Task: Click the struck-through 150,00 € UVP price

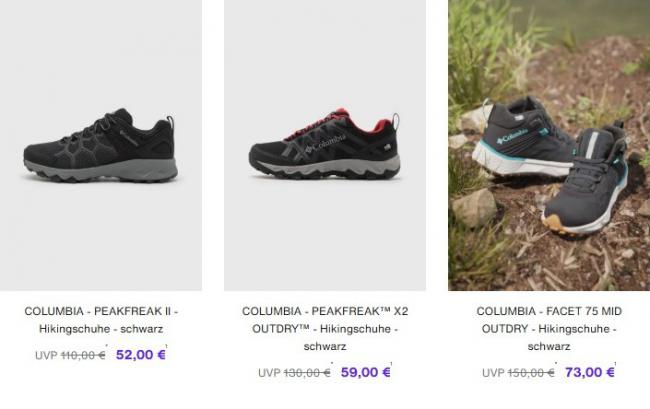Action: pos(531,373)
